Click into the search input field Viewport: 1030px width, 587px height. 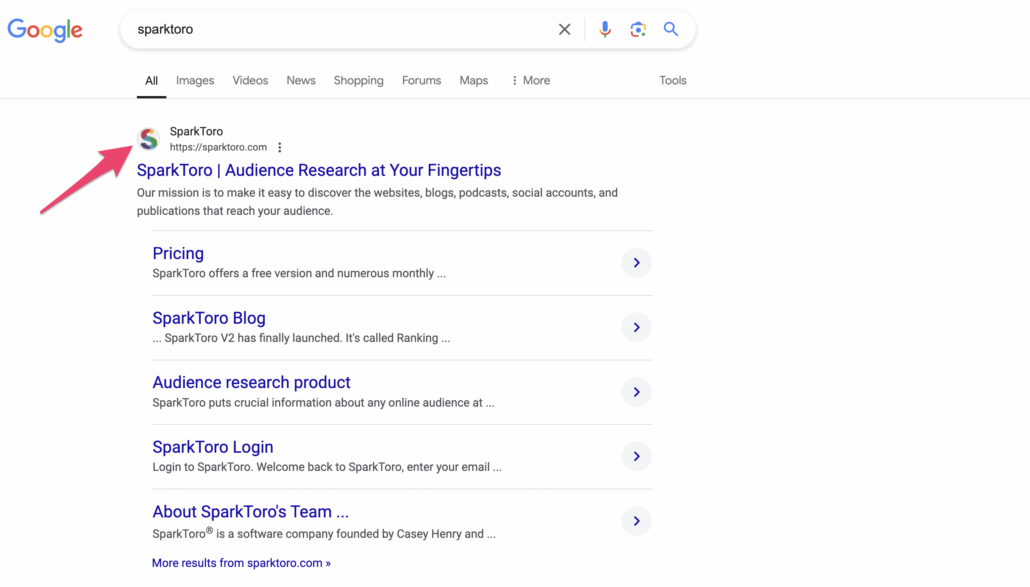(340, 30)
